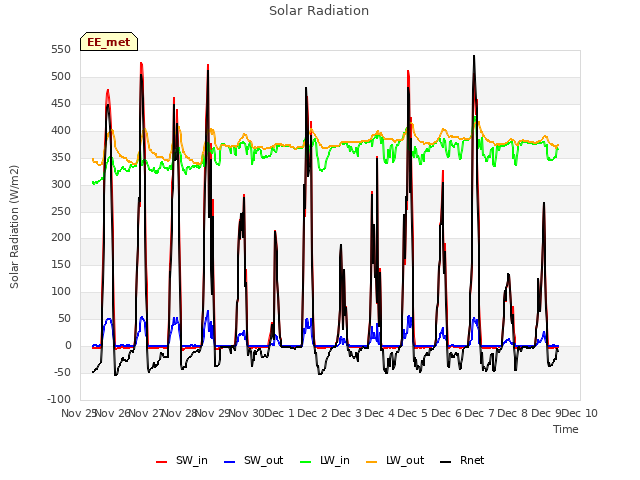640x480 pixels.
Task: Click the Time axis label
Action: 566,429
